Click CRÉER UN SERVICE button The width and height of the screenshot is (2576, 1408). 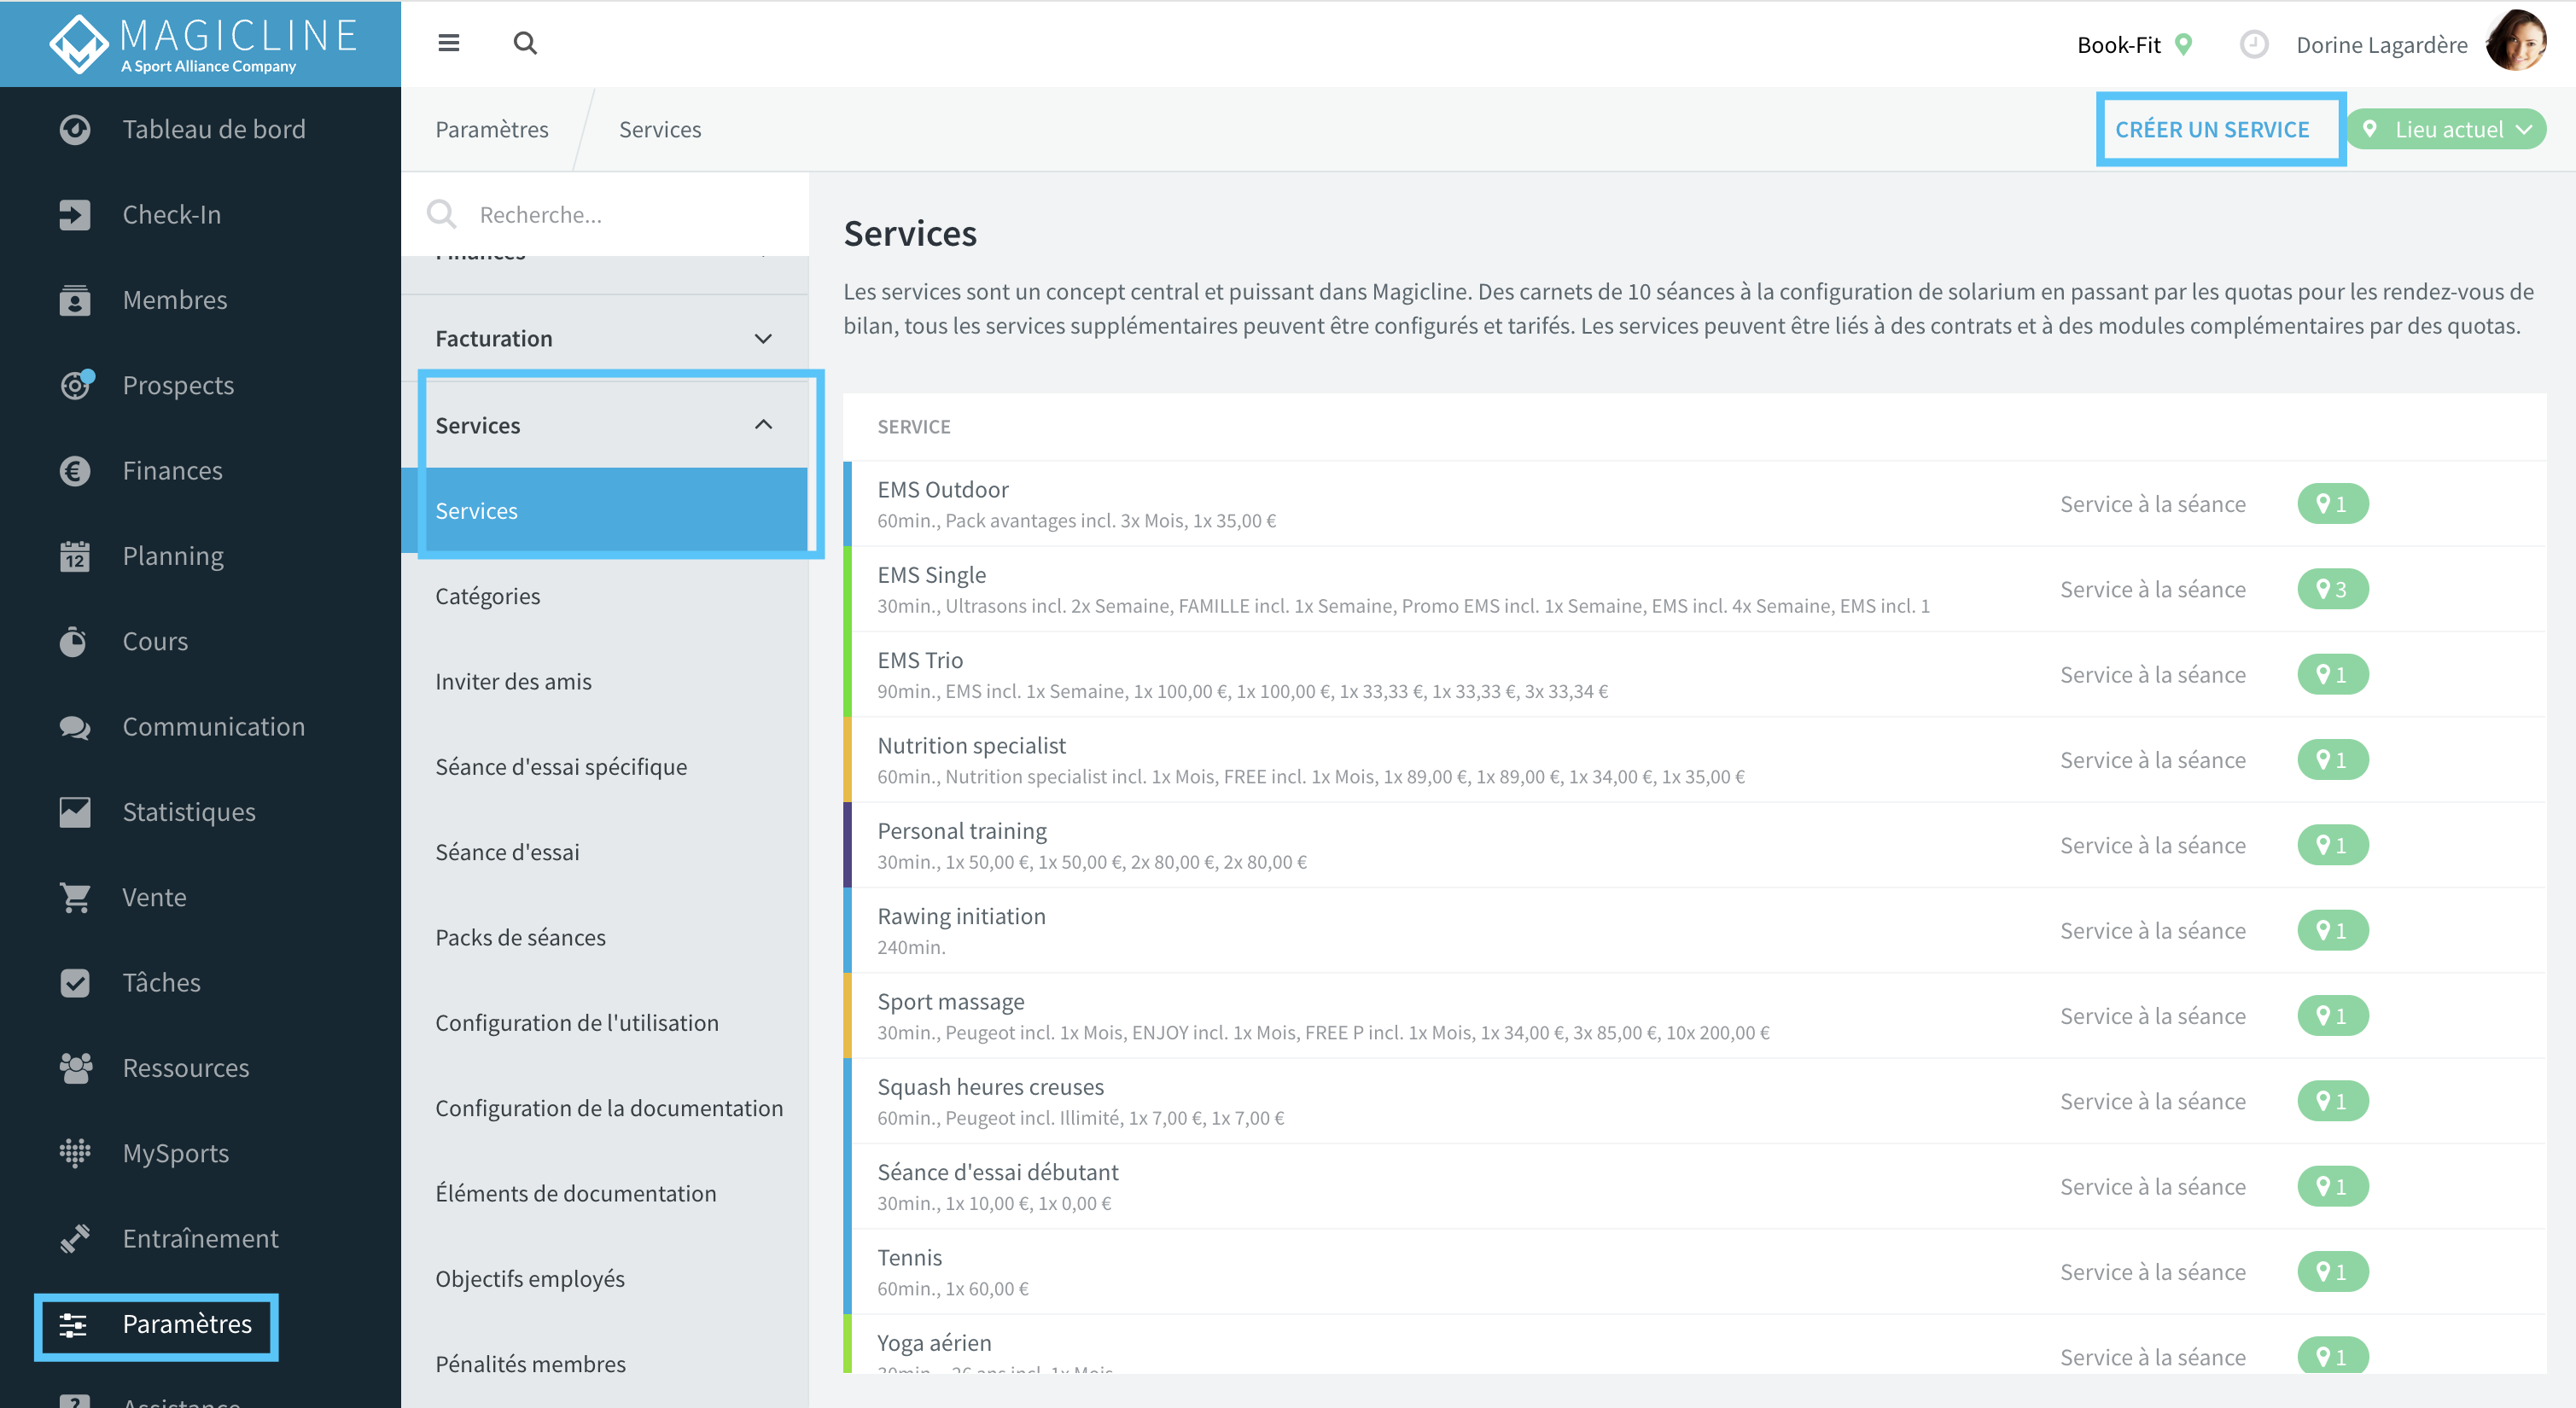2212,130
